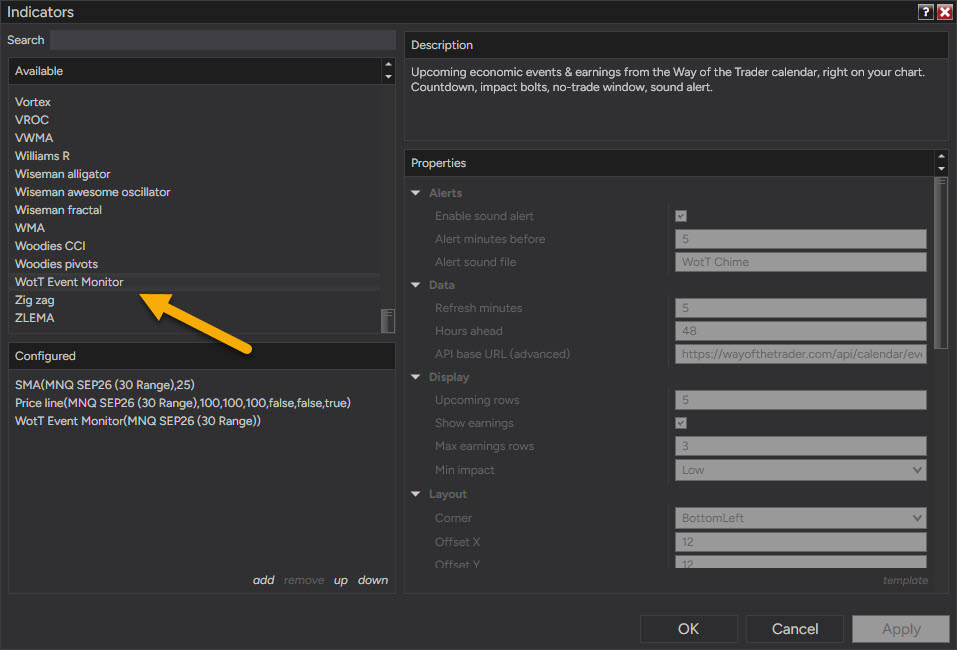Image resolution: width=957 pixels, height=650 pixels.
Task: Open the Corner dropdown set to BottomLeft
Action: pyautogui.click(x=800, y=518)
